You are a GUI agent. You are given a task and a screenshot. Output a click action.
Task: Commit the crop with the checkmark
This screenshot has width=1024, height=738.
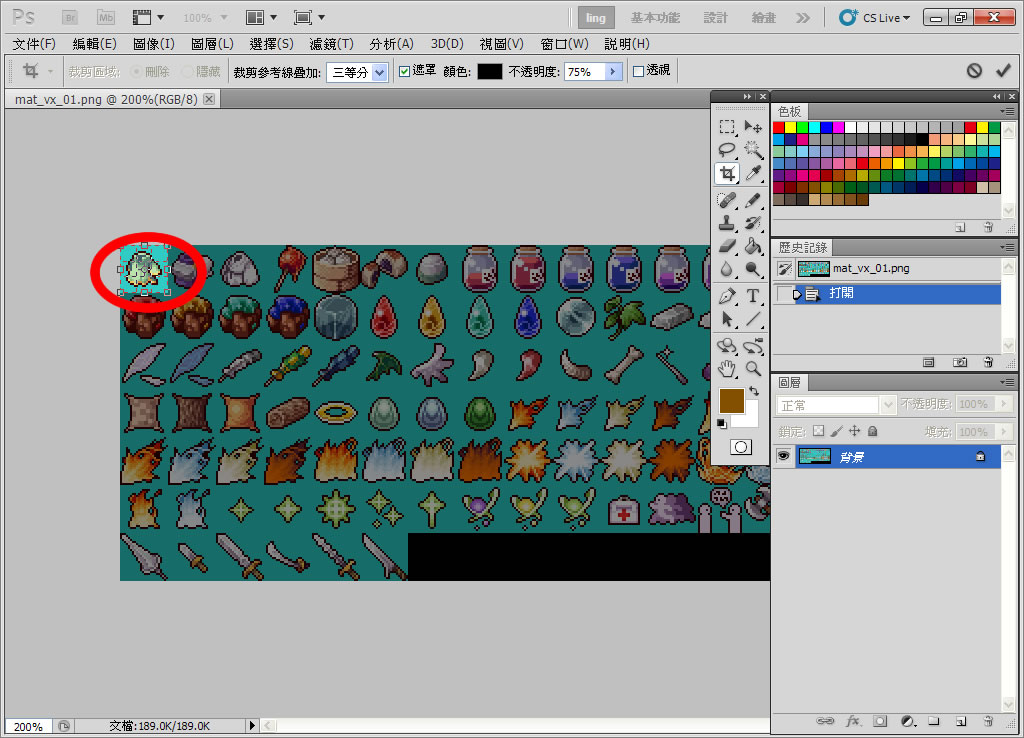pos(1003,71)
